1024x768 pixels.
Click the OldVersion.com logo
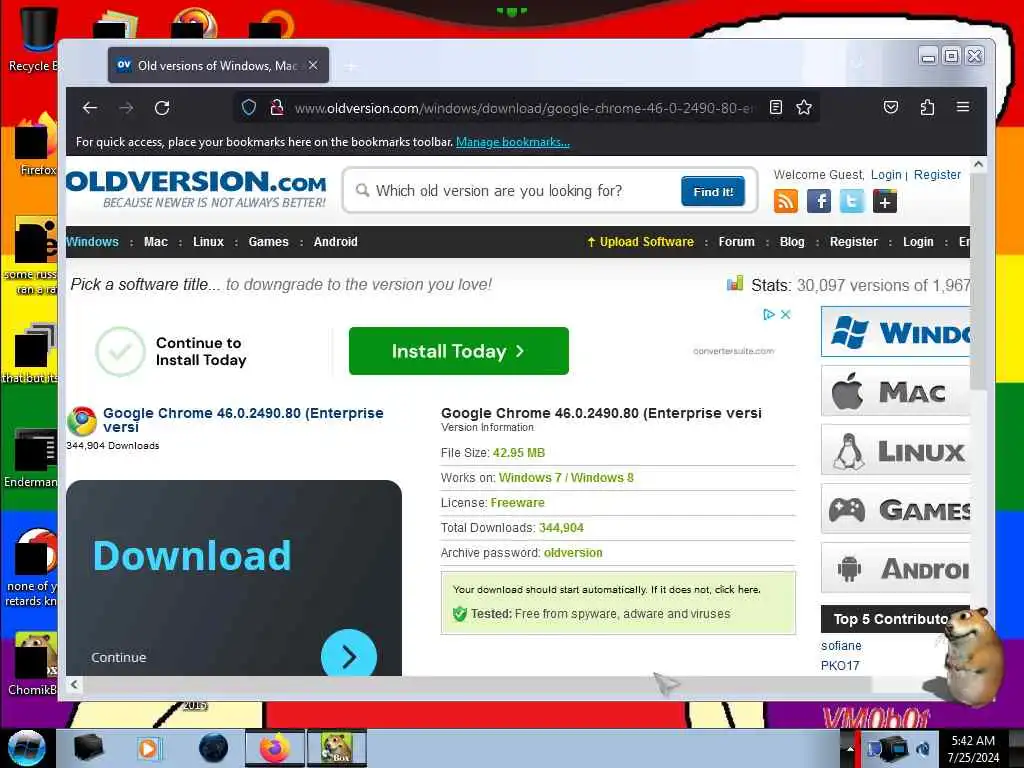tap(196, 189)
